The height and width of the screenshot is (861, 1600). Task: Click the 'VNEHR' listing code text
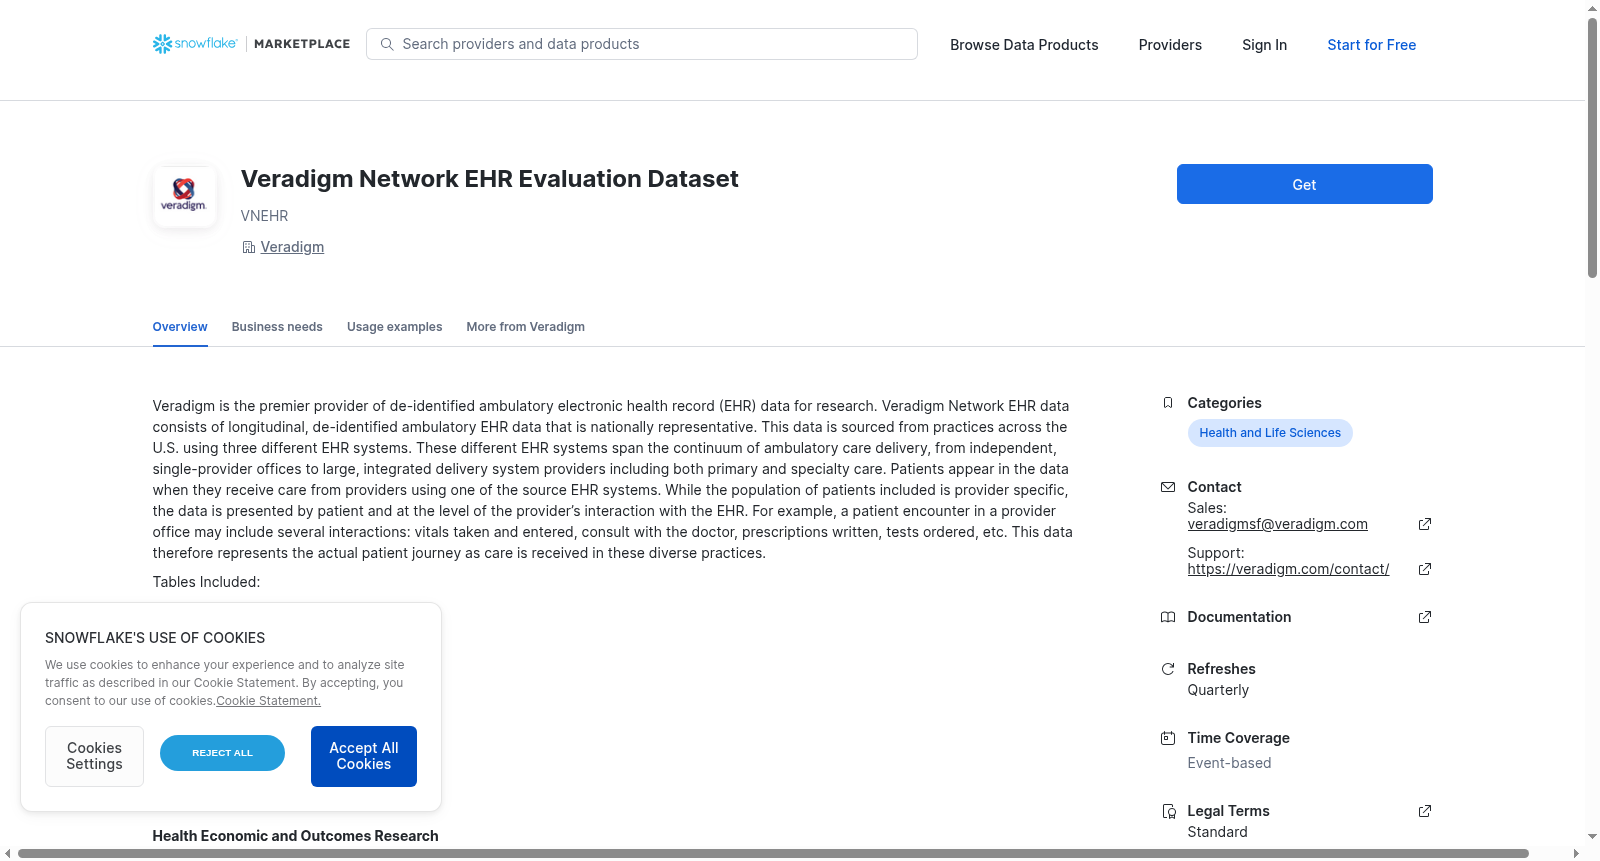tap(264, 216)
